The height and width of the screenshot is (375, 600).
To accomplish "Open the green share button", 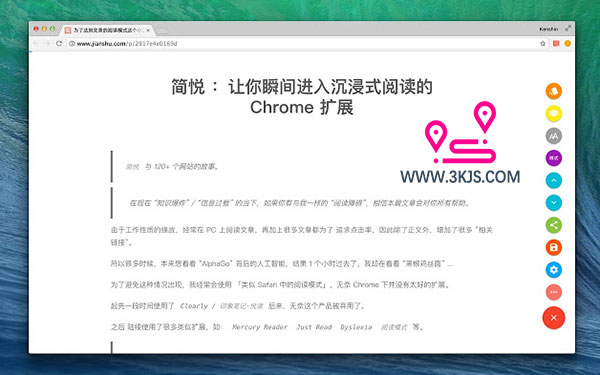I will tap(553, 225).
